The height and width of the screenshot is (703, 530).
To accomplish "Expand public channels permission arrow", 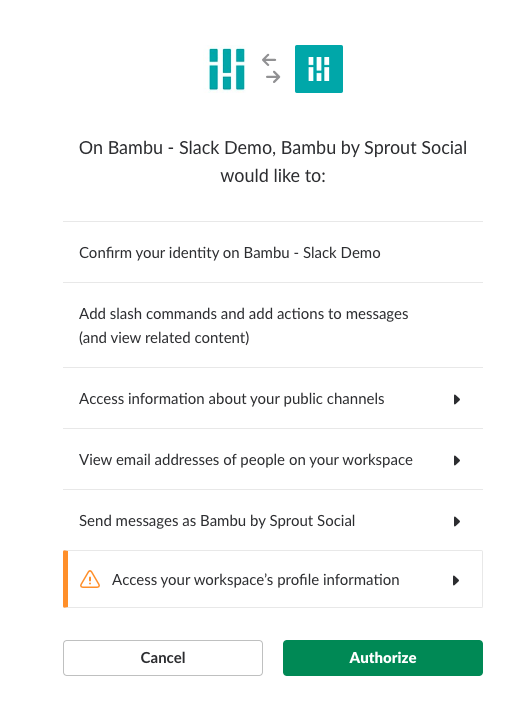I will tap(456, 399).
